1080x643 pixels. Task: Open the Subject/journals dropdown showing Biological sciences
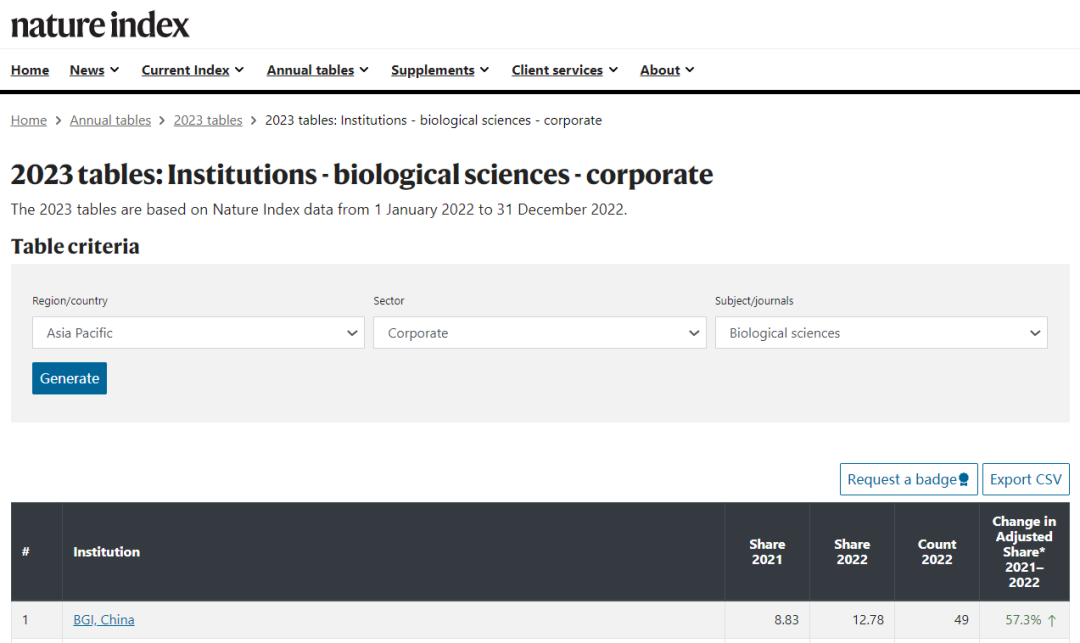point(880,333)
